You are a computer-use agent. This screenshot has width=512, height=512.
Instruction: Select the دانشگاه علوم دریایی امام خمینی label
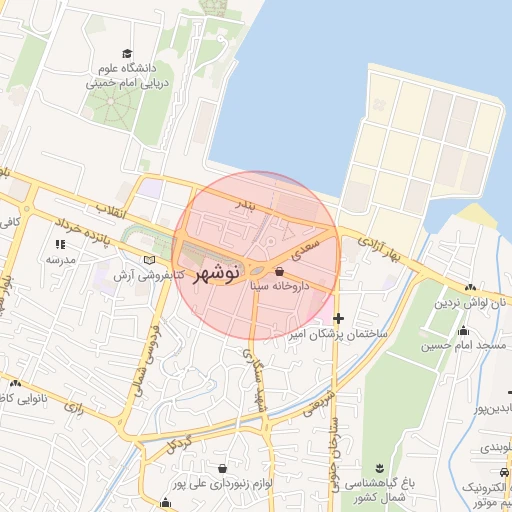127,76
